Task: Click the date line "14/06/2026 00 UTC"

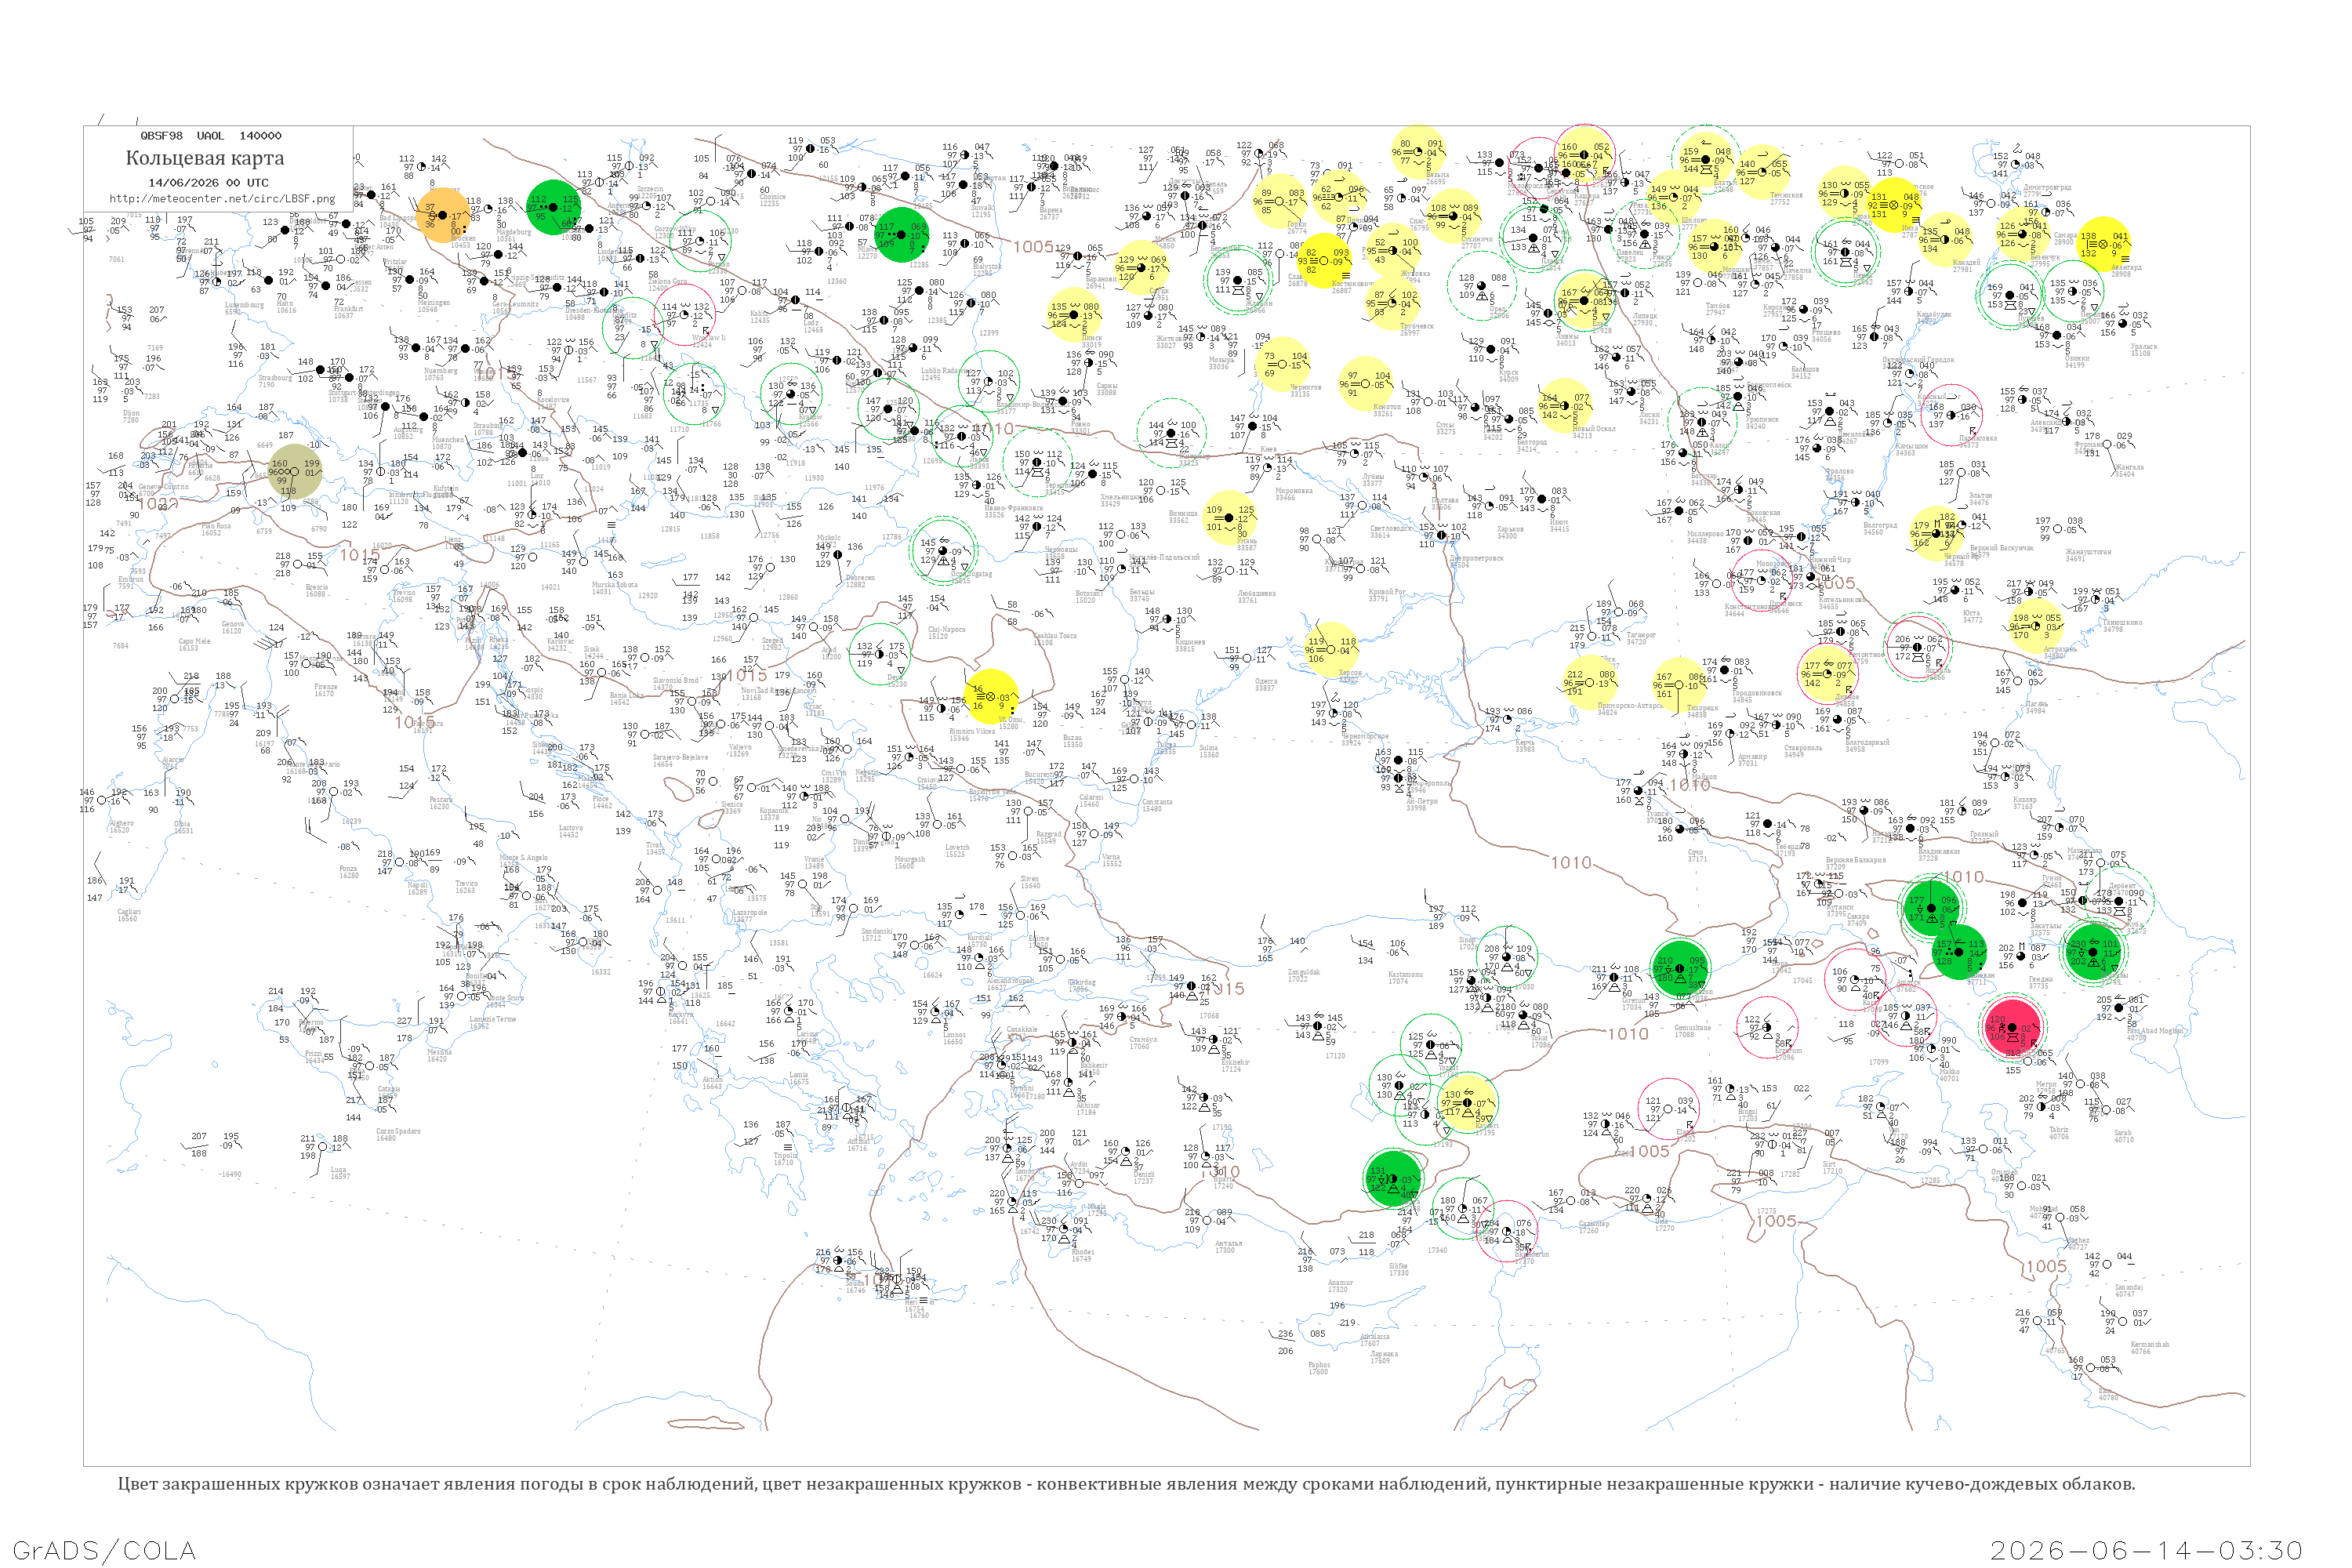Action: click(208, 183)
